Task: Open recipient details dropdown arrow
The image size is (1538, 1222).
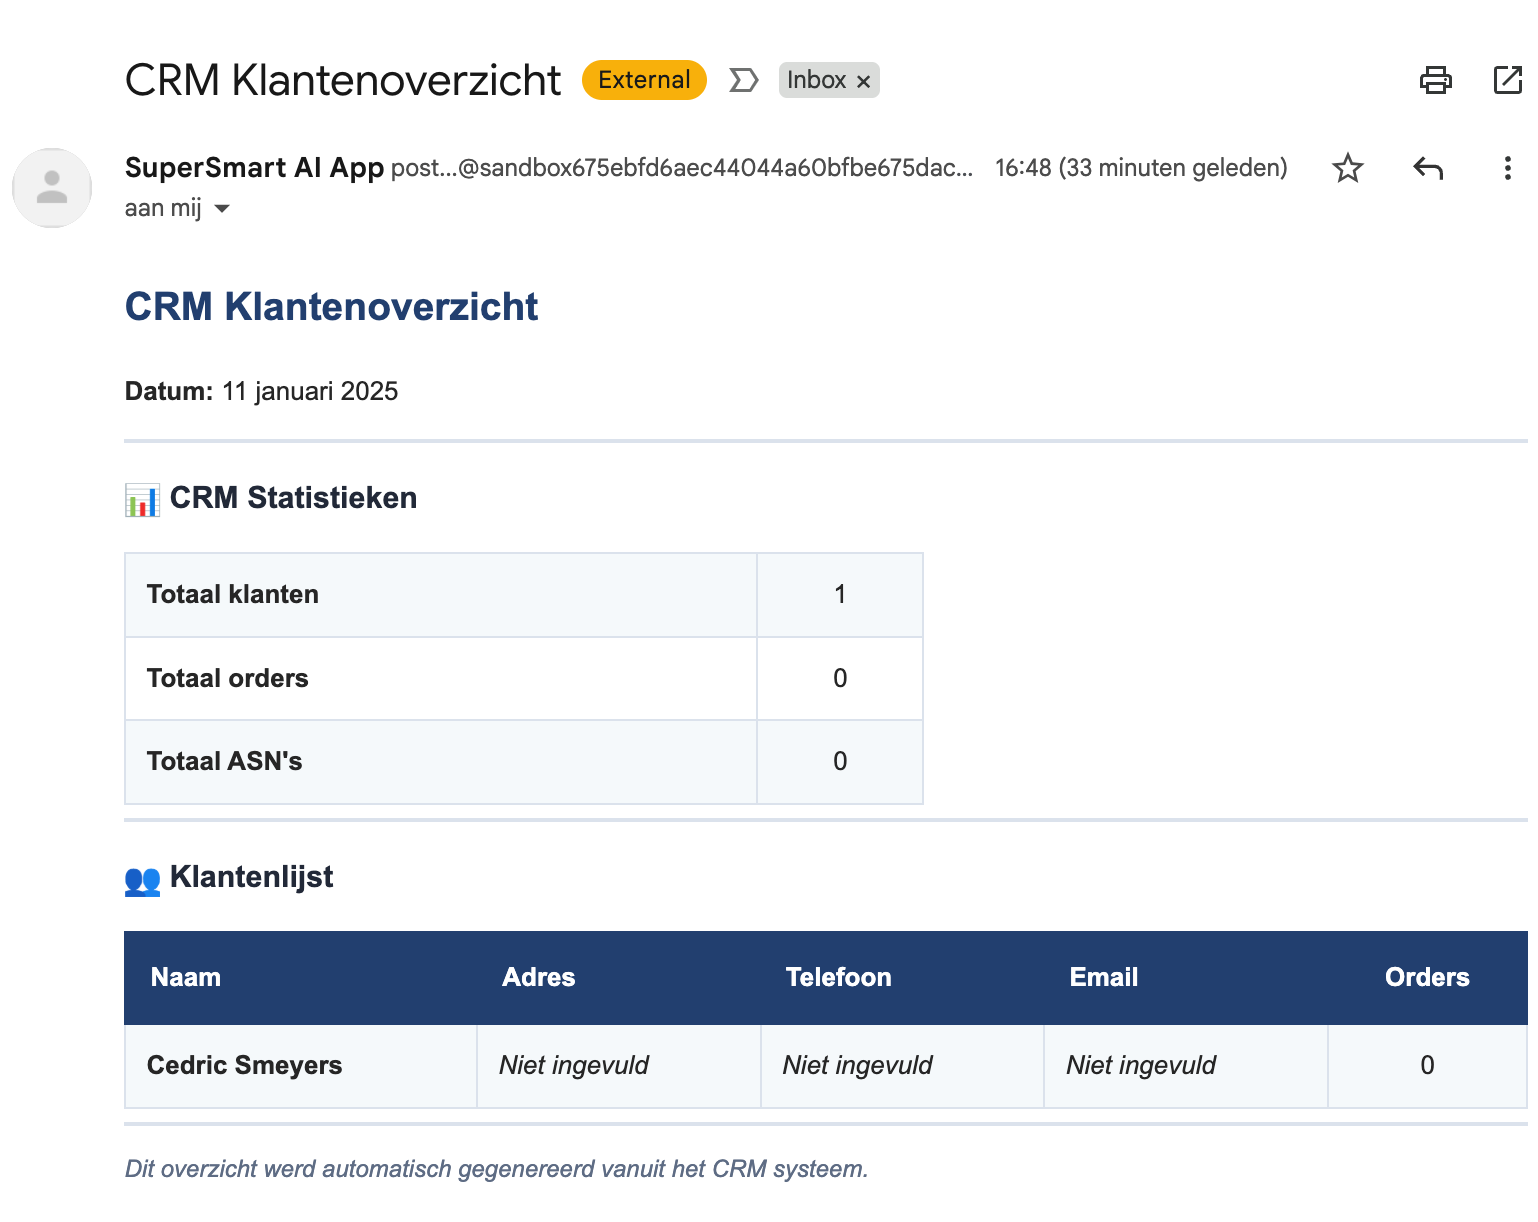Action: pyautogui.click(x=221, y=209)
